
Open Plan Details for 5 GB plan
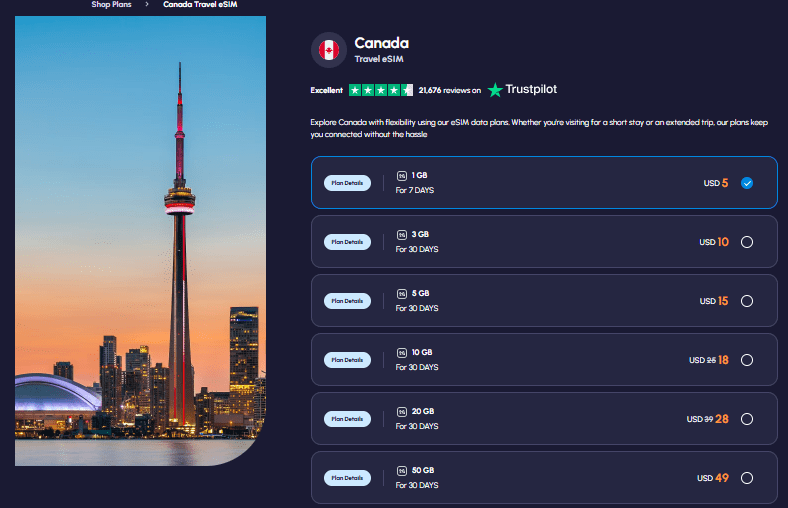347,301
